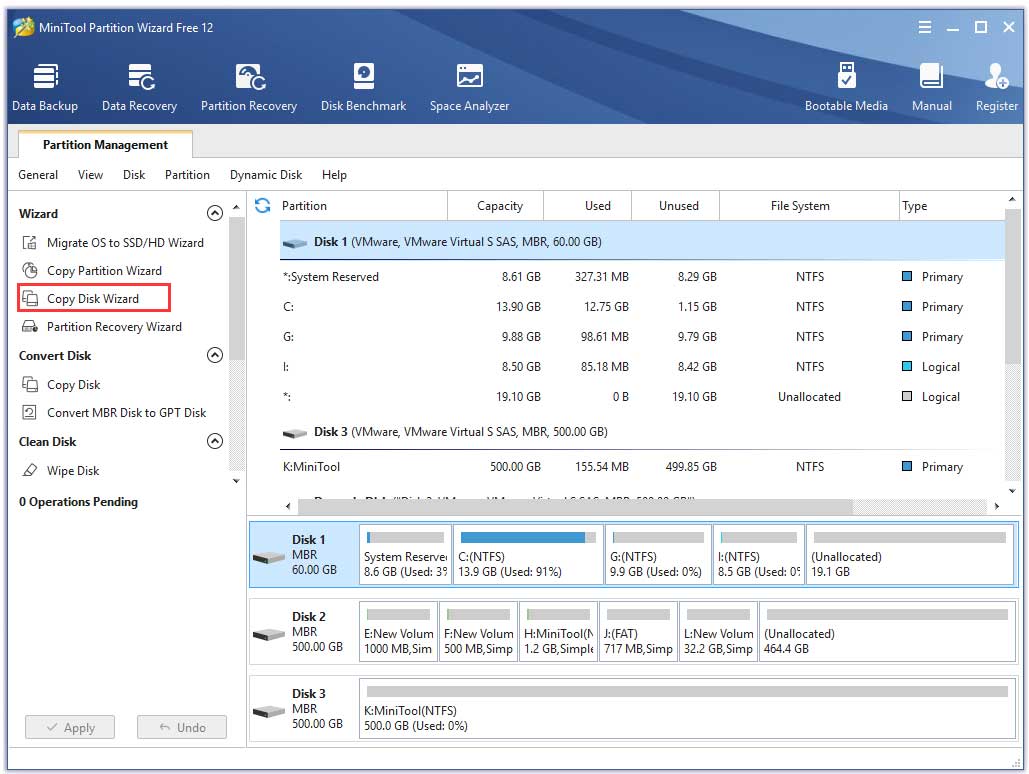This screenshot has height=774, width=1029.
Task: Open Partition Recovery tool
Action: point(249,87)
